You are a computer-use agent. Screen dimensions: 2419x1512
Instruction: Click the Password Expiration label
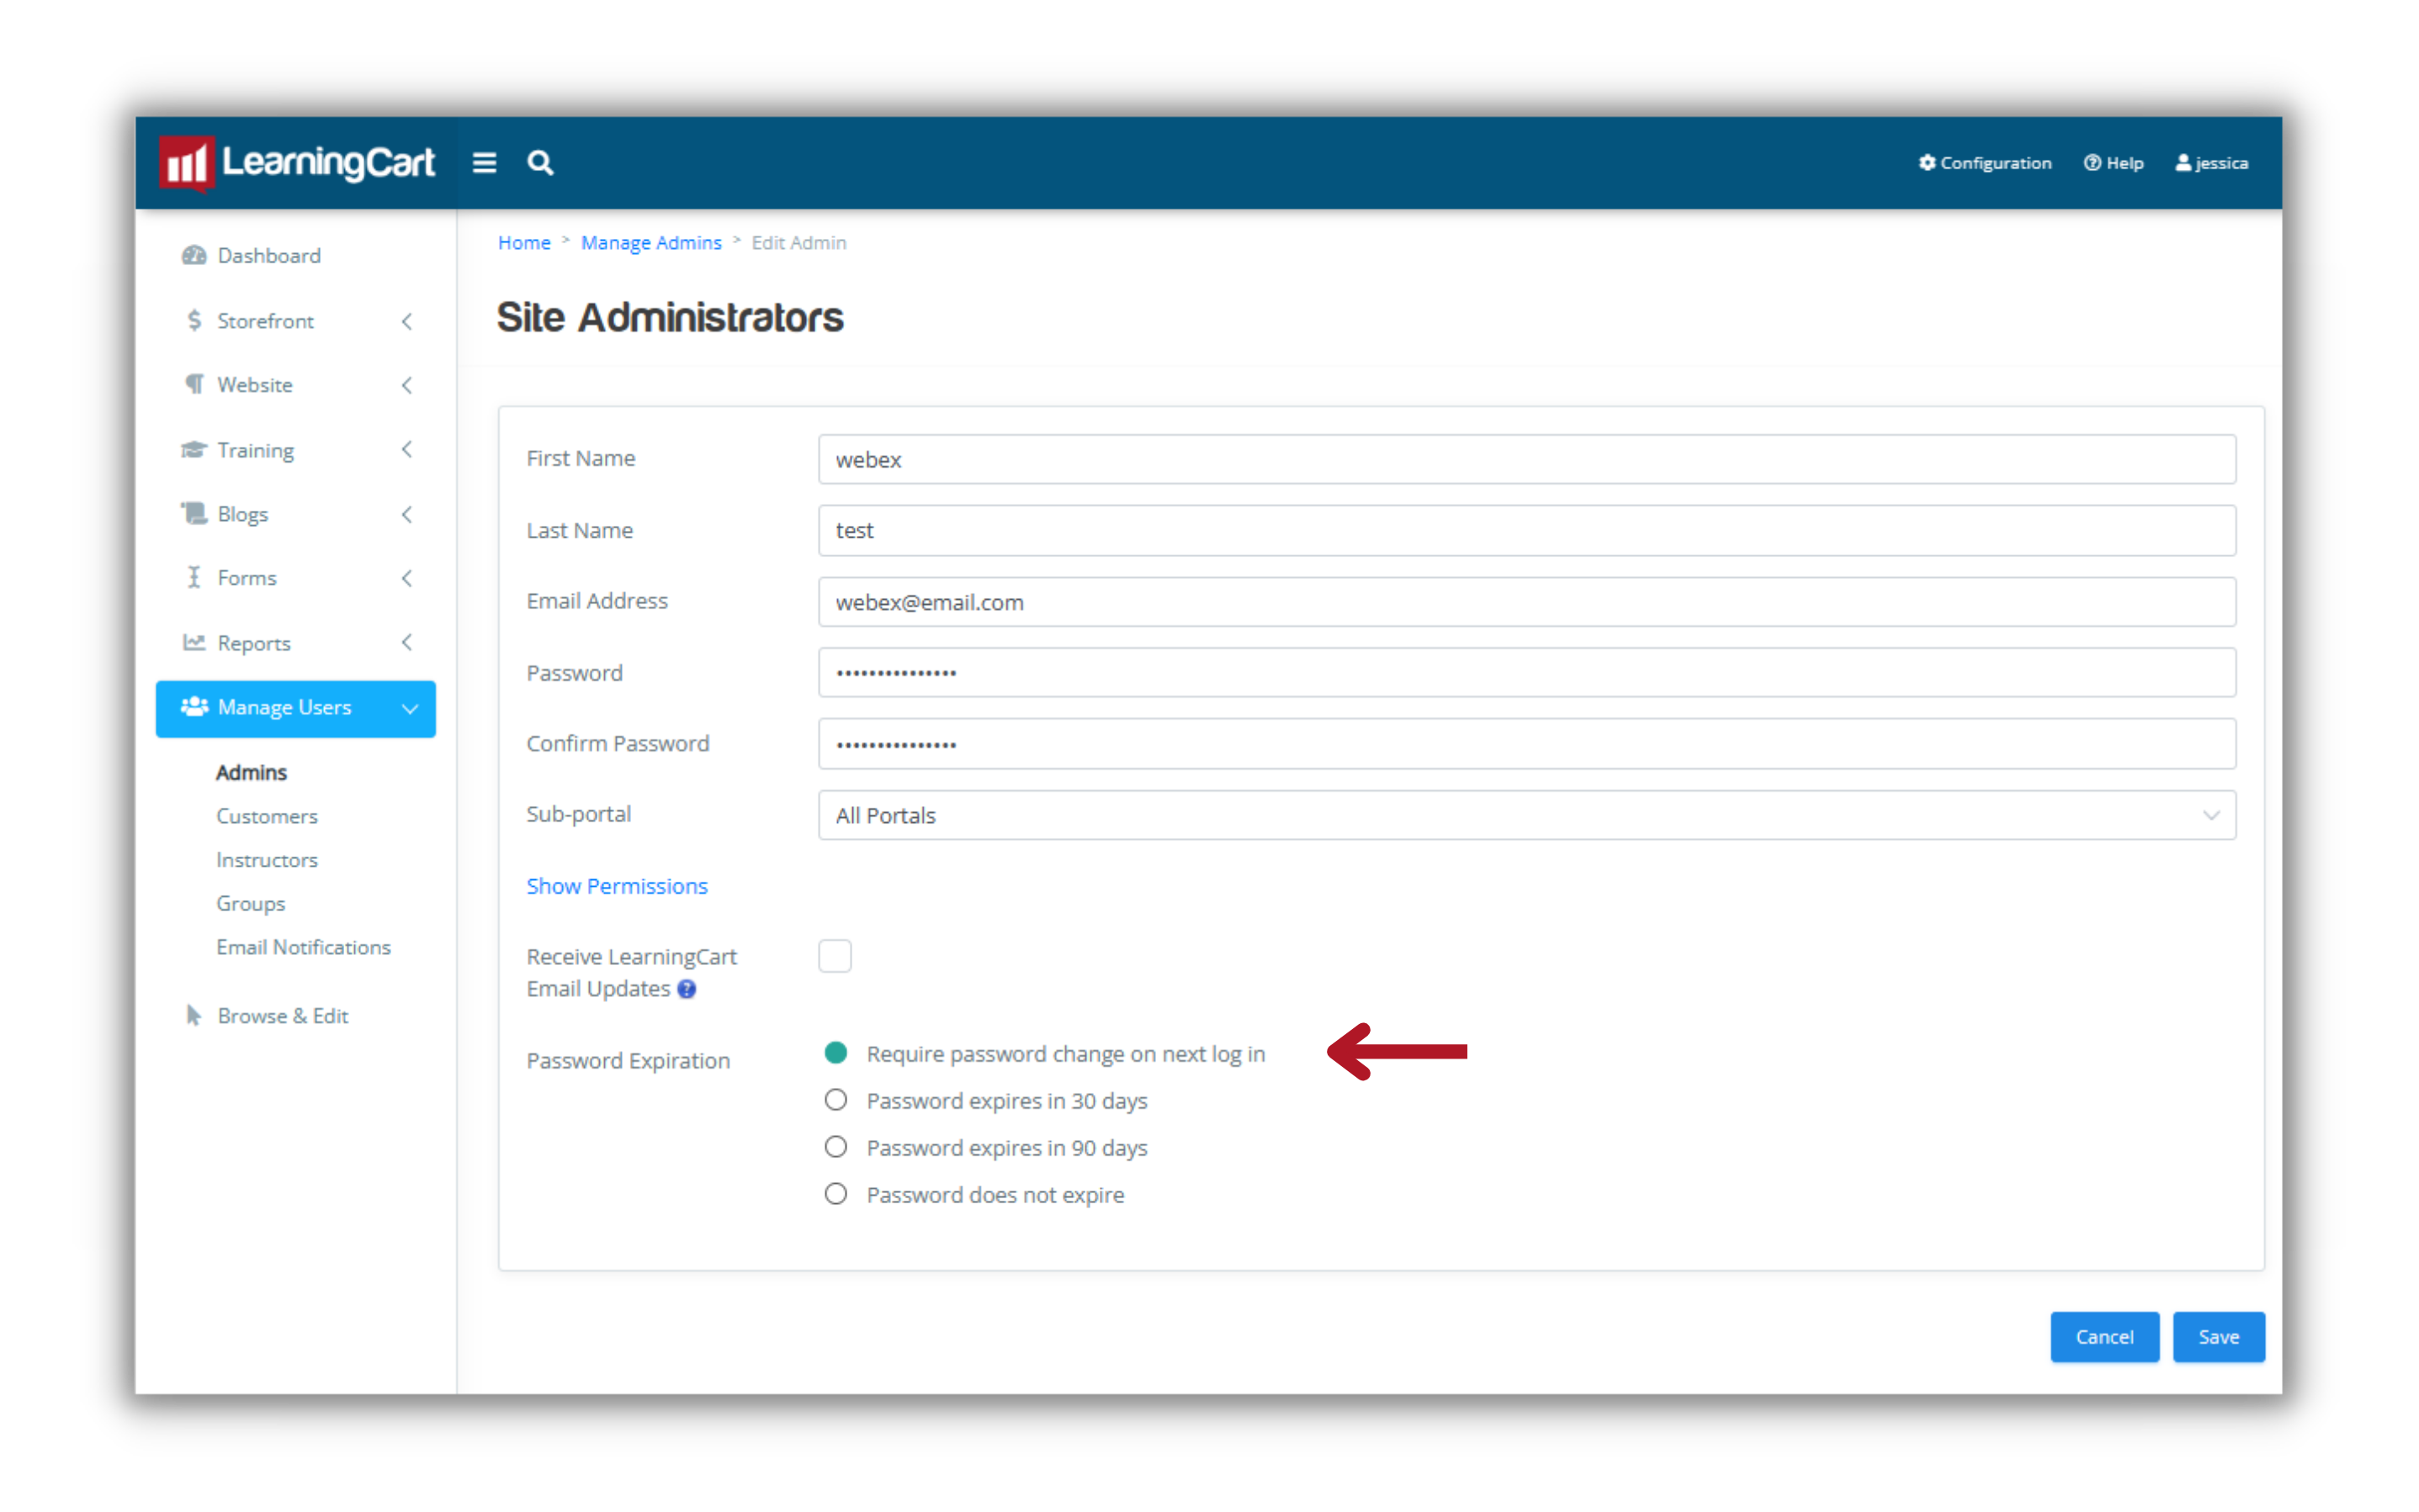(628, 1061)
